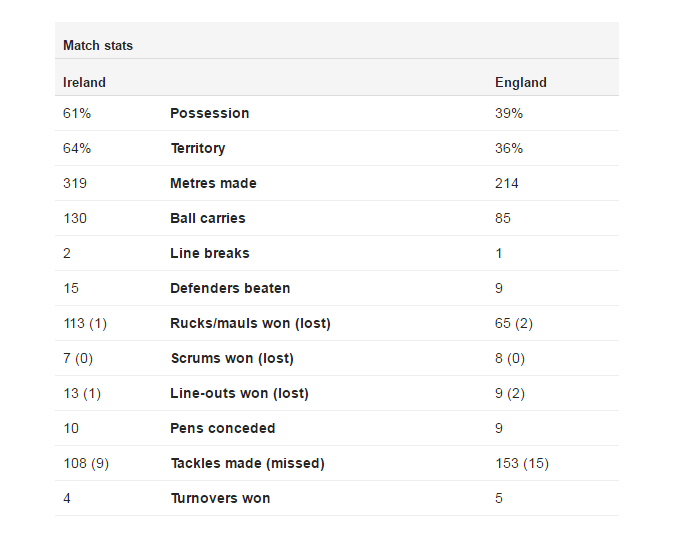Select the Ireland column header
This screenshot has height=543, width=680.
coord(84,82)
